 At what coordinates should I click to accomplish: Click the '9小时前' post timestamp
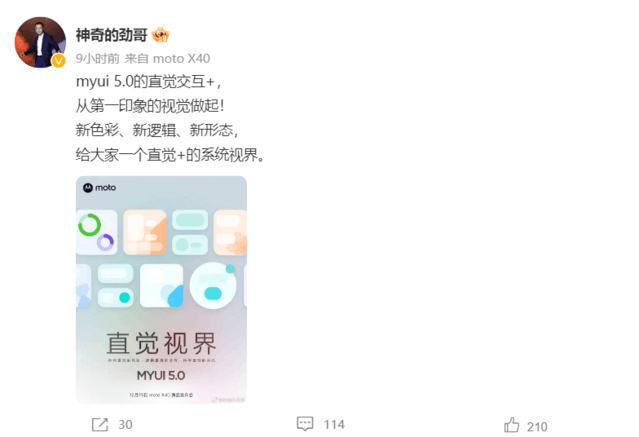[97, 59]
